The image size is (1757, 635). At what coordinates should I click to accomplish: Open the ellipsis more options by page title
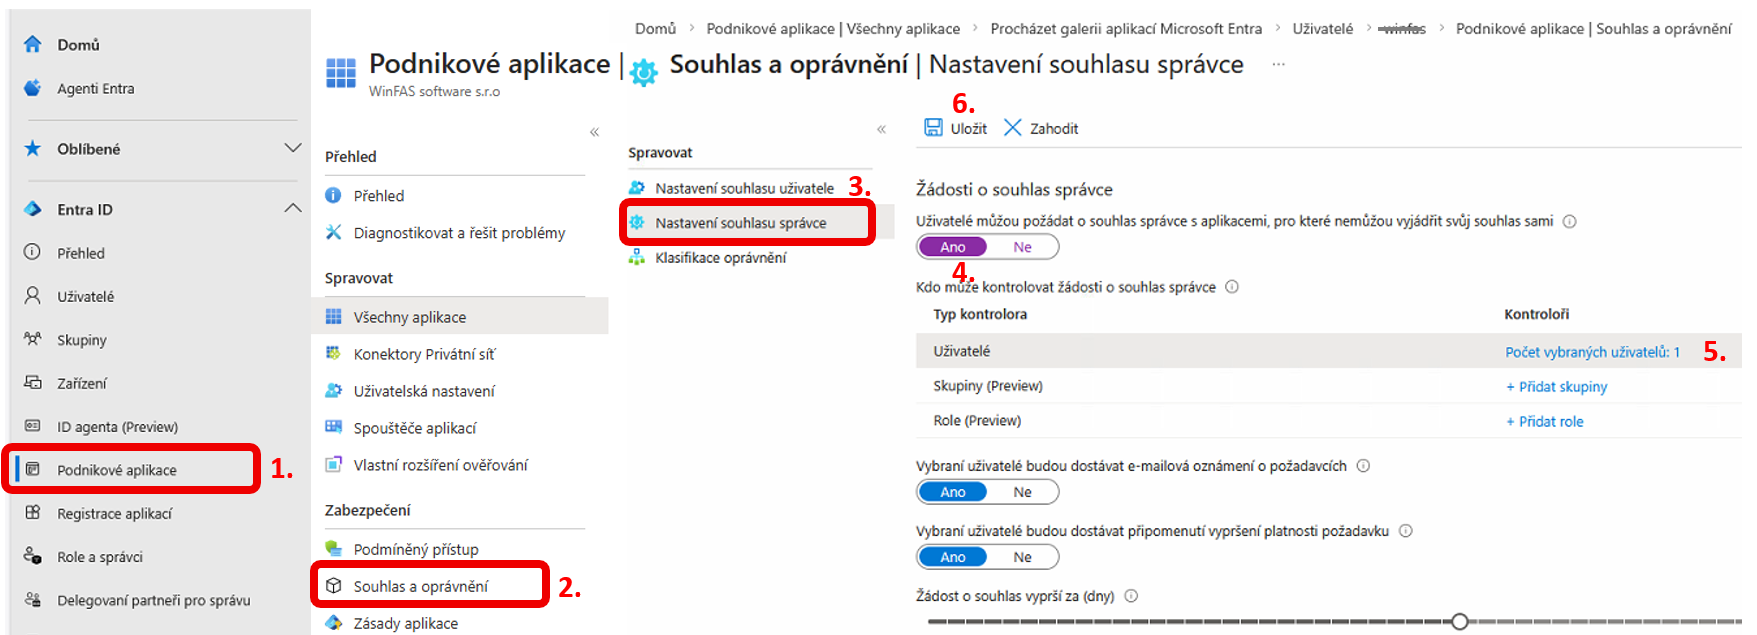(1278, 65)
